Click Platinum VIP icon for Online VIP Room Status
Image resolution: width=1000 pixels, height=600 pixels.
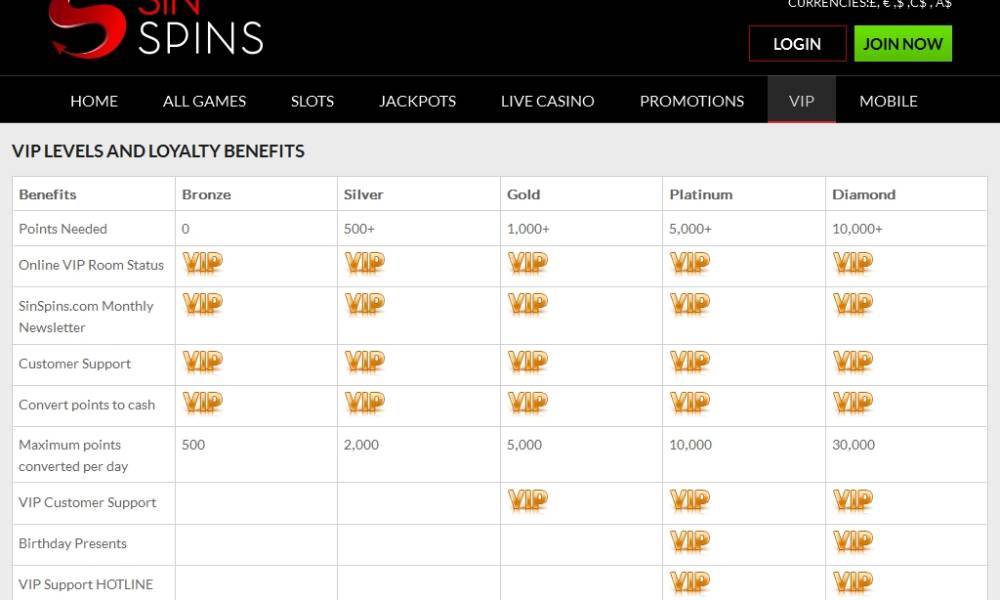690,263
